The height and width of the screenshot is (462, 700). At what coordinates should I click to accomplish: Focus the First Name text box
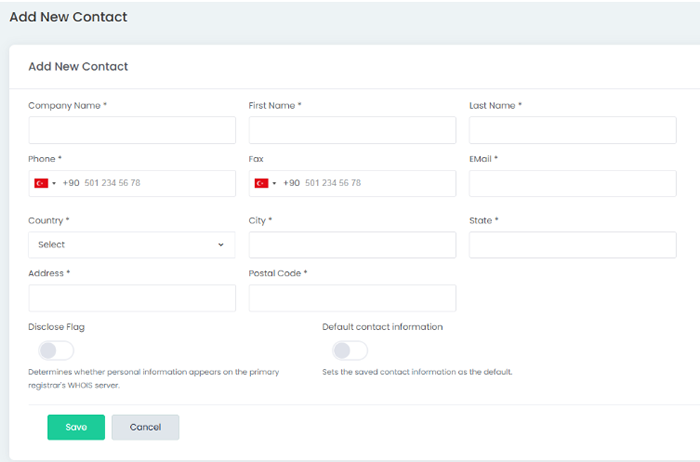click(x=352, y=130)
